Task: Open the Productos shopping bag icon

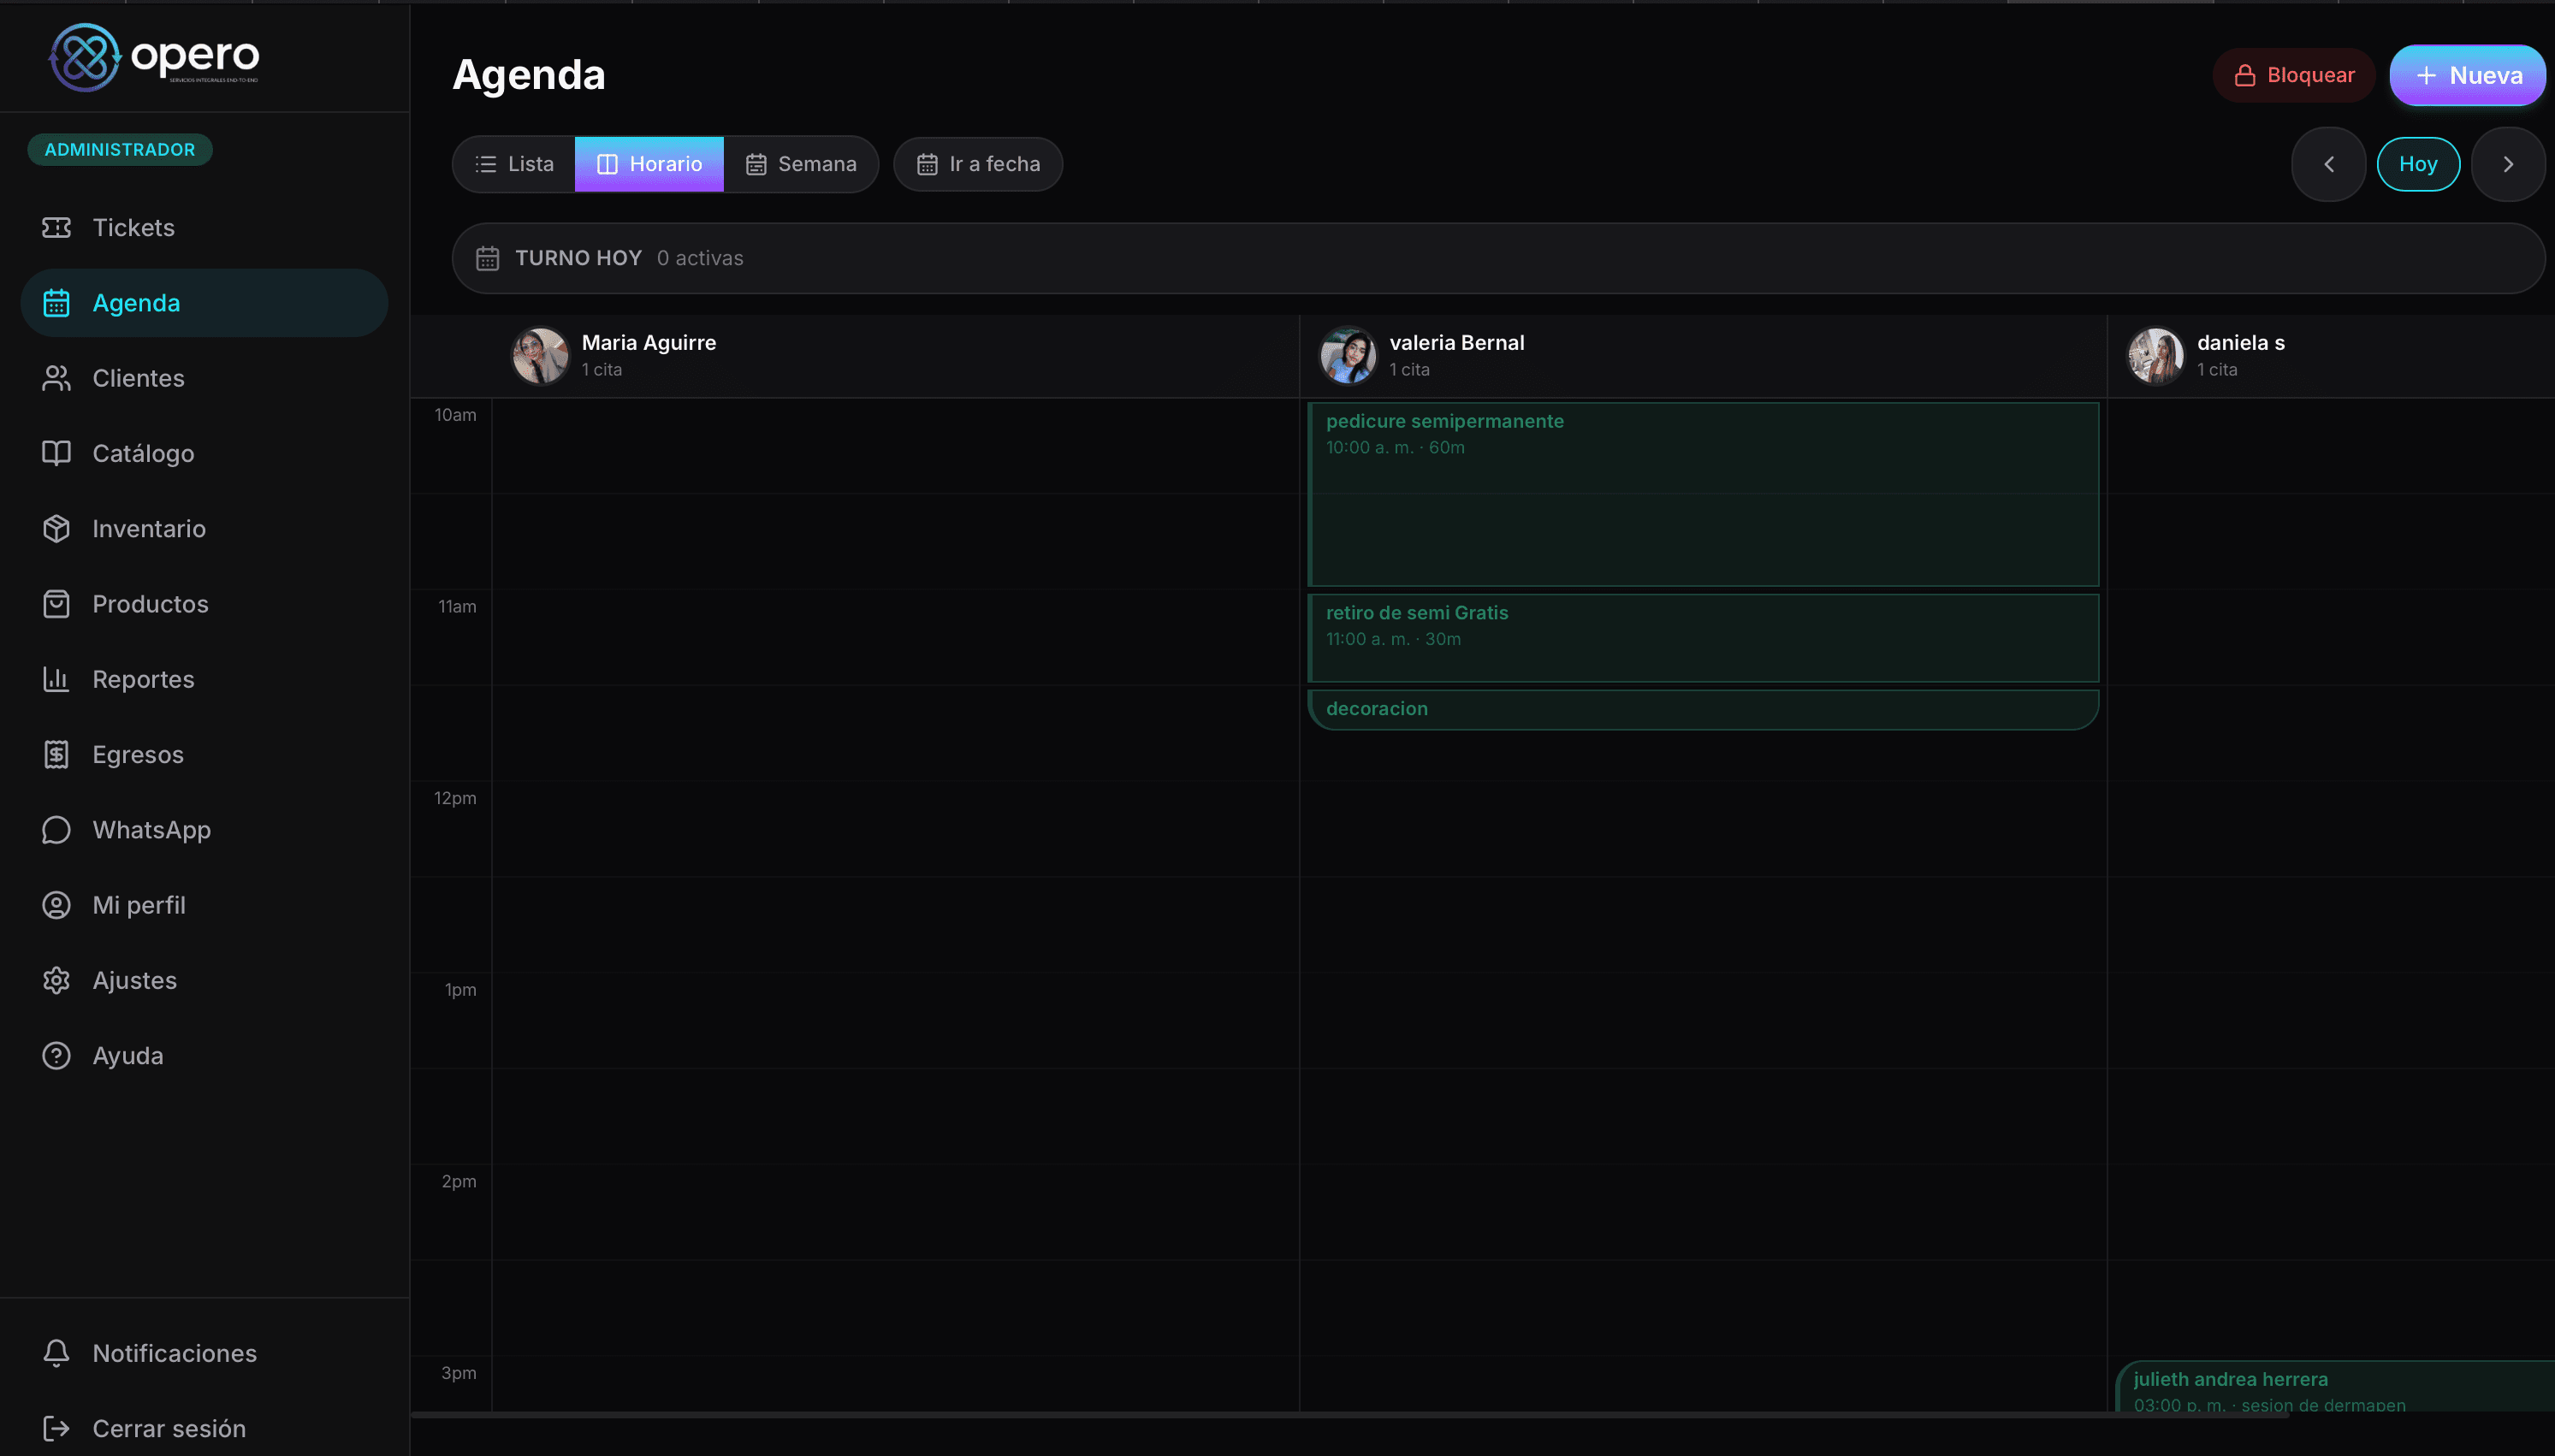Action: pos(56,604)
